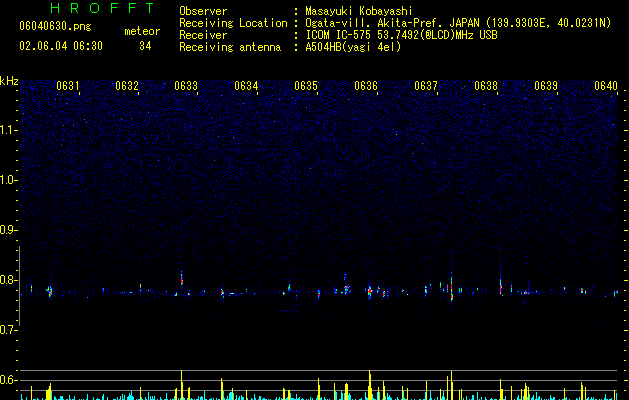Click the 0631 time marker

point(67,86)
